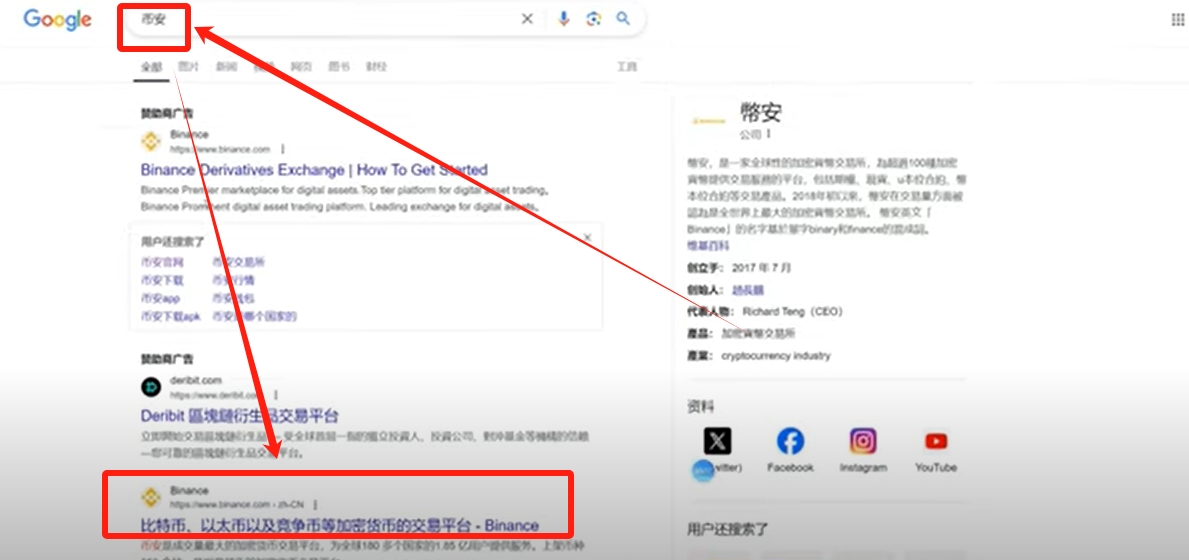This screenshot has width=1189, height=560.
Task: Open the 比特币、以太币 trading platform Binance result
Action: coord(340,525)
